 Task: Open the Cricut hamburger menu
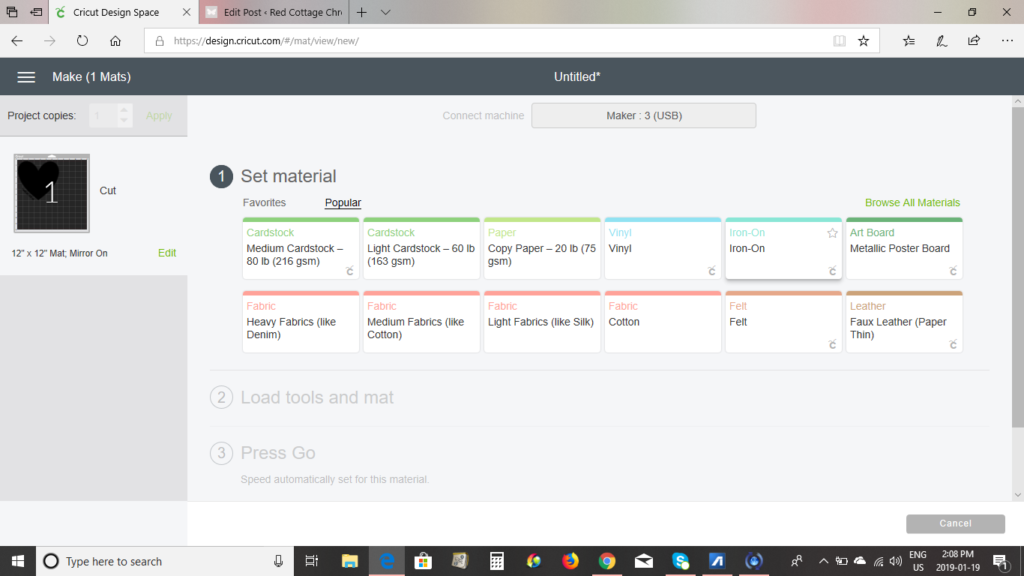(x=26, y=77)
